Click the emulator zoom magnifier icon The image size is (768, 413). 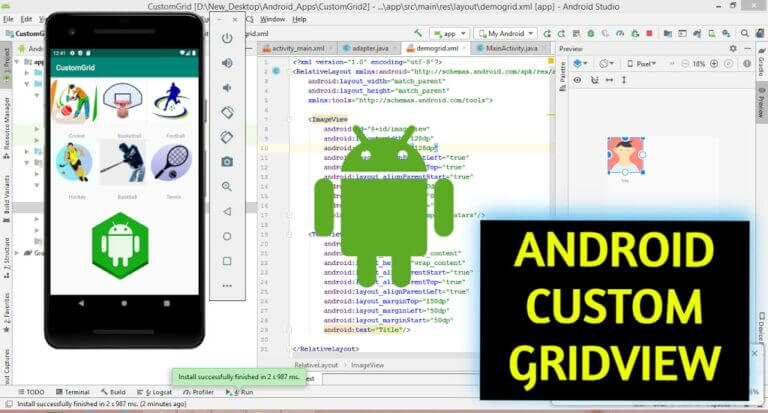227,187
